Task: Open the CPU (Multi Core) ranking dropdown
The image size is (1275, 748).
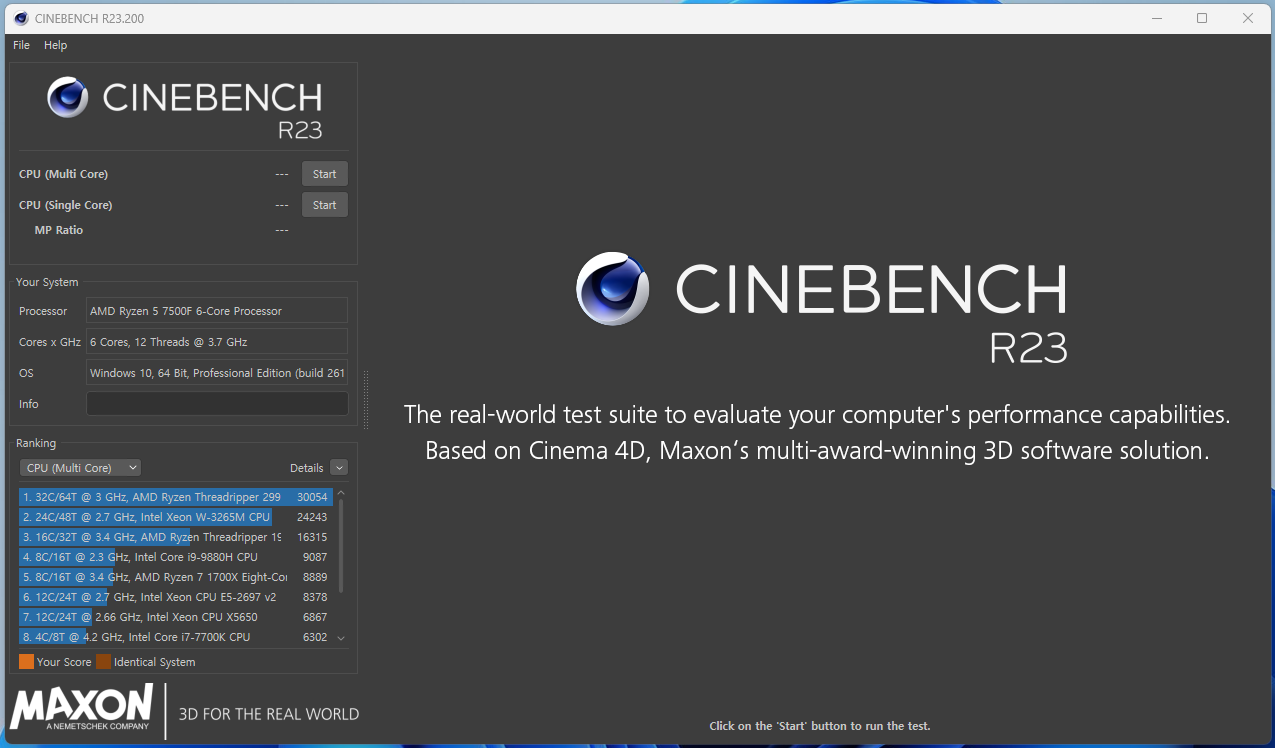Action: point(80,468)
